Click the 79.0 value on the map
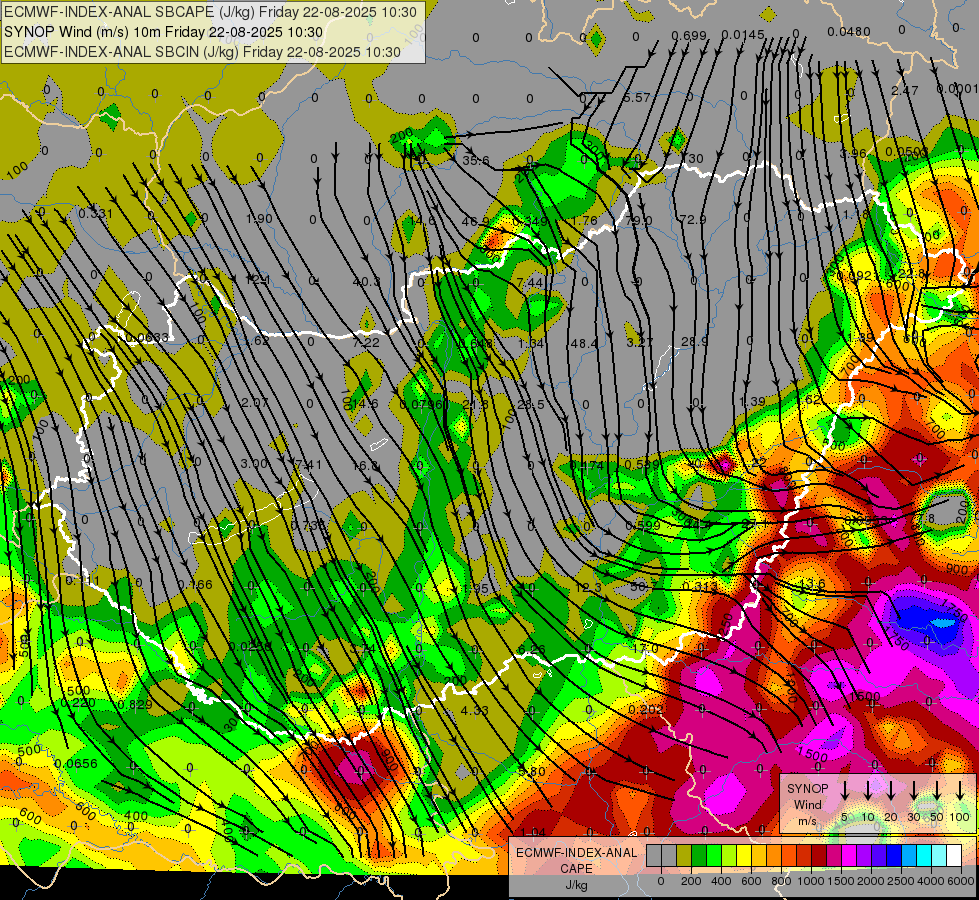The width and height of the screenshot is (979, 900). tap(639, 220)
